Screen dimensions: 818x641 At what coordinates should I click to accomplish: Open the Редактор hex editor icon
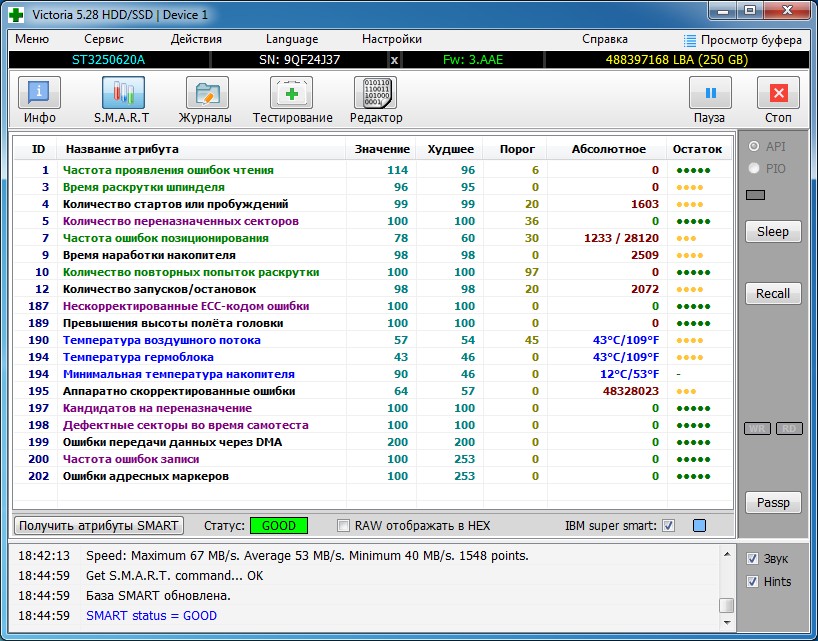375,93
